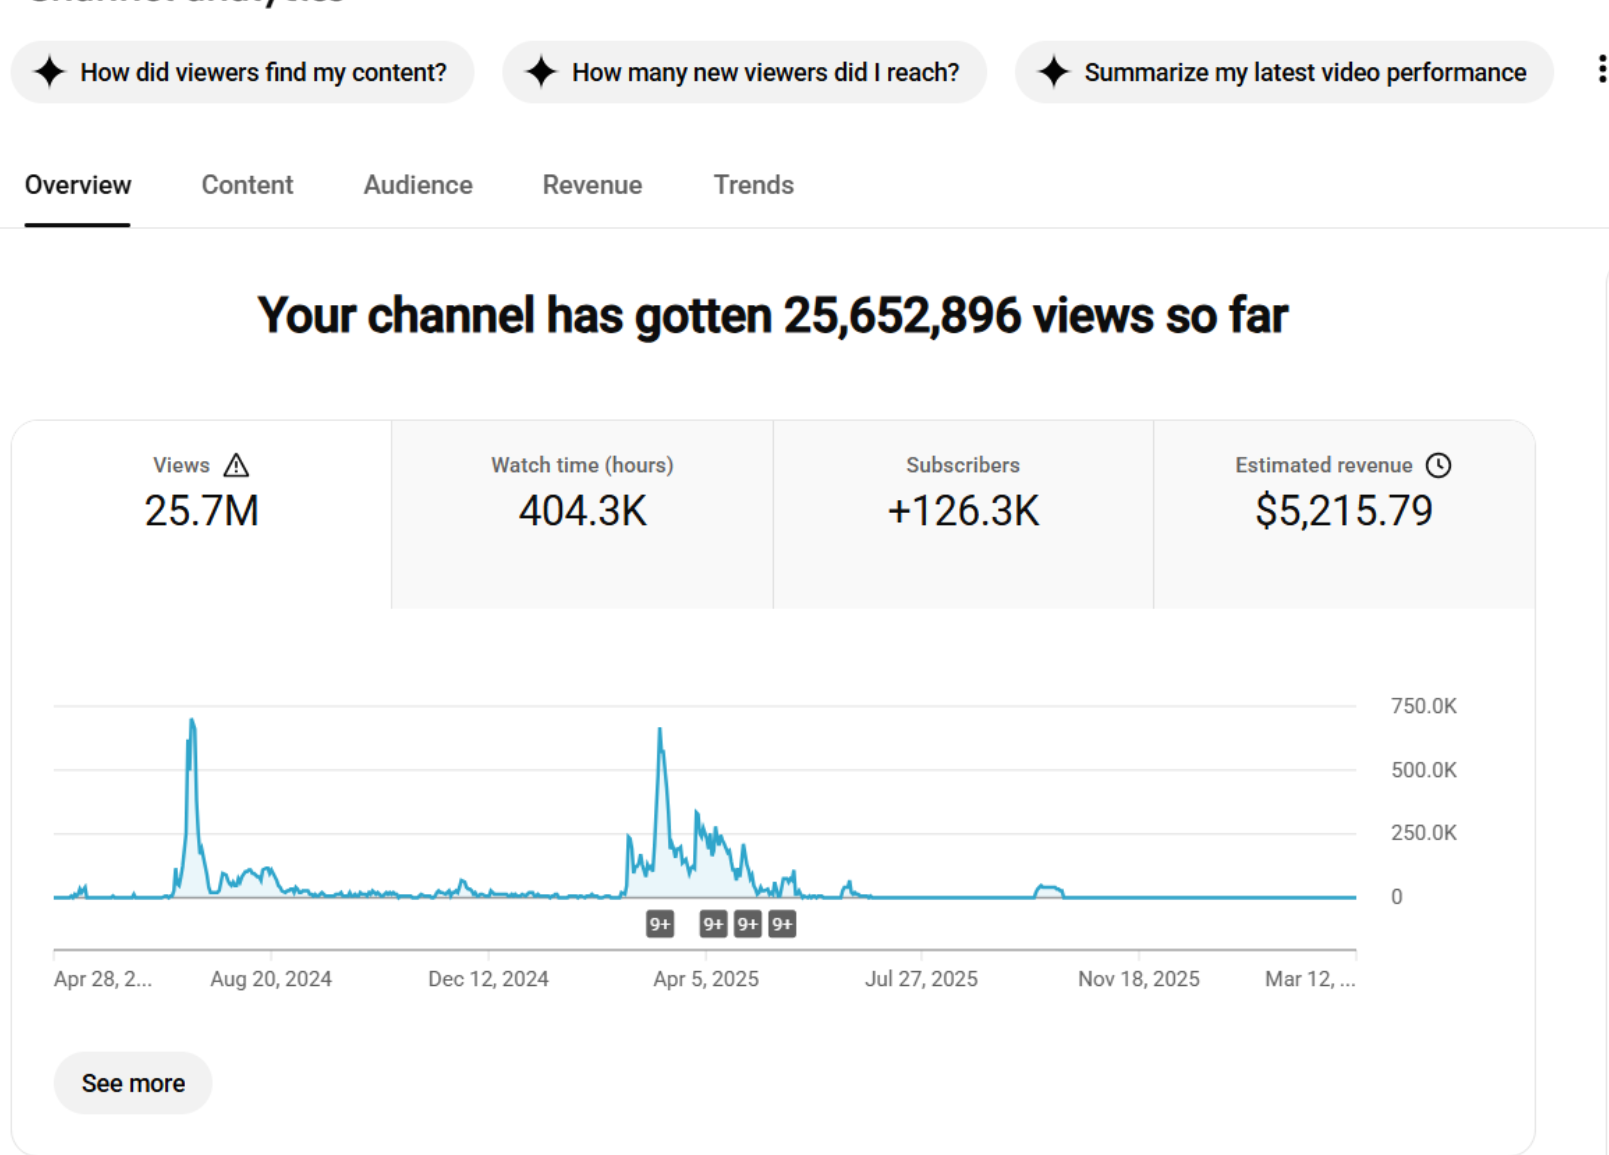Image resolution: width=1609 pixels, height=1155 pixels.
Task: Click the third 9+ video marker badge
Action: (747, 924)
